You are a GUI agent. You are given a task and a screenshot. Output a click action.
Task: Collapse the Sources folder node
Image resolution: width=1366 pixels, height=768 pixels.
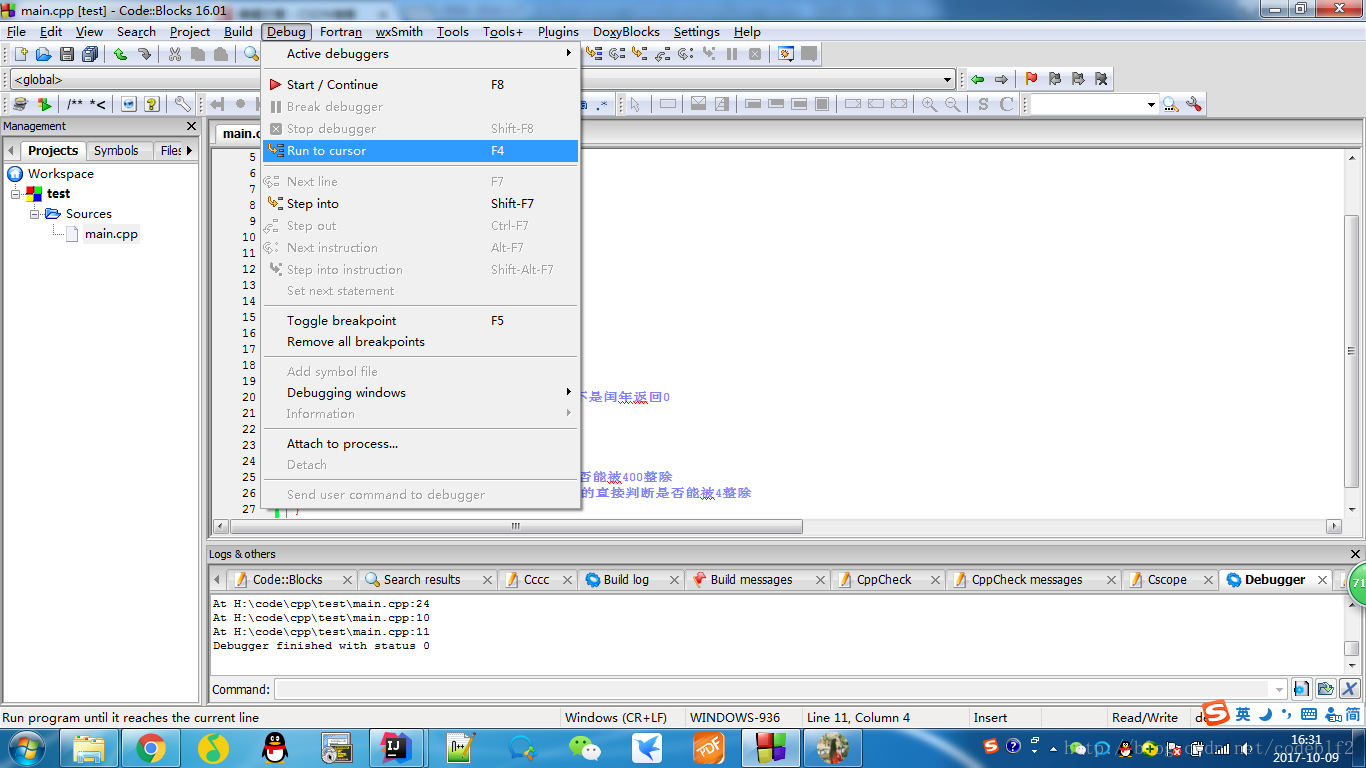click(35, 214)
